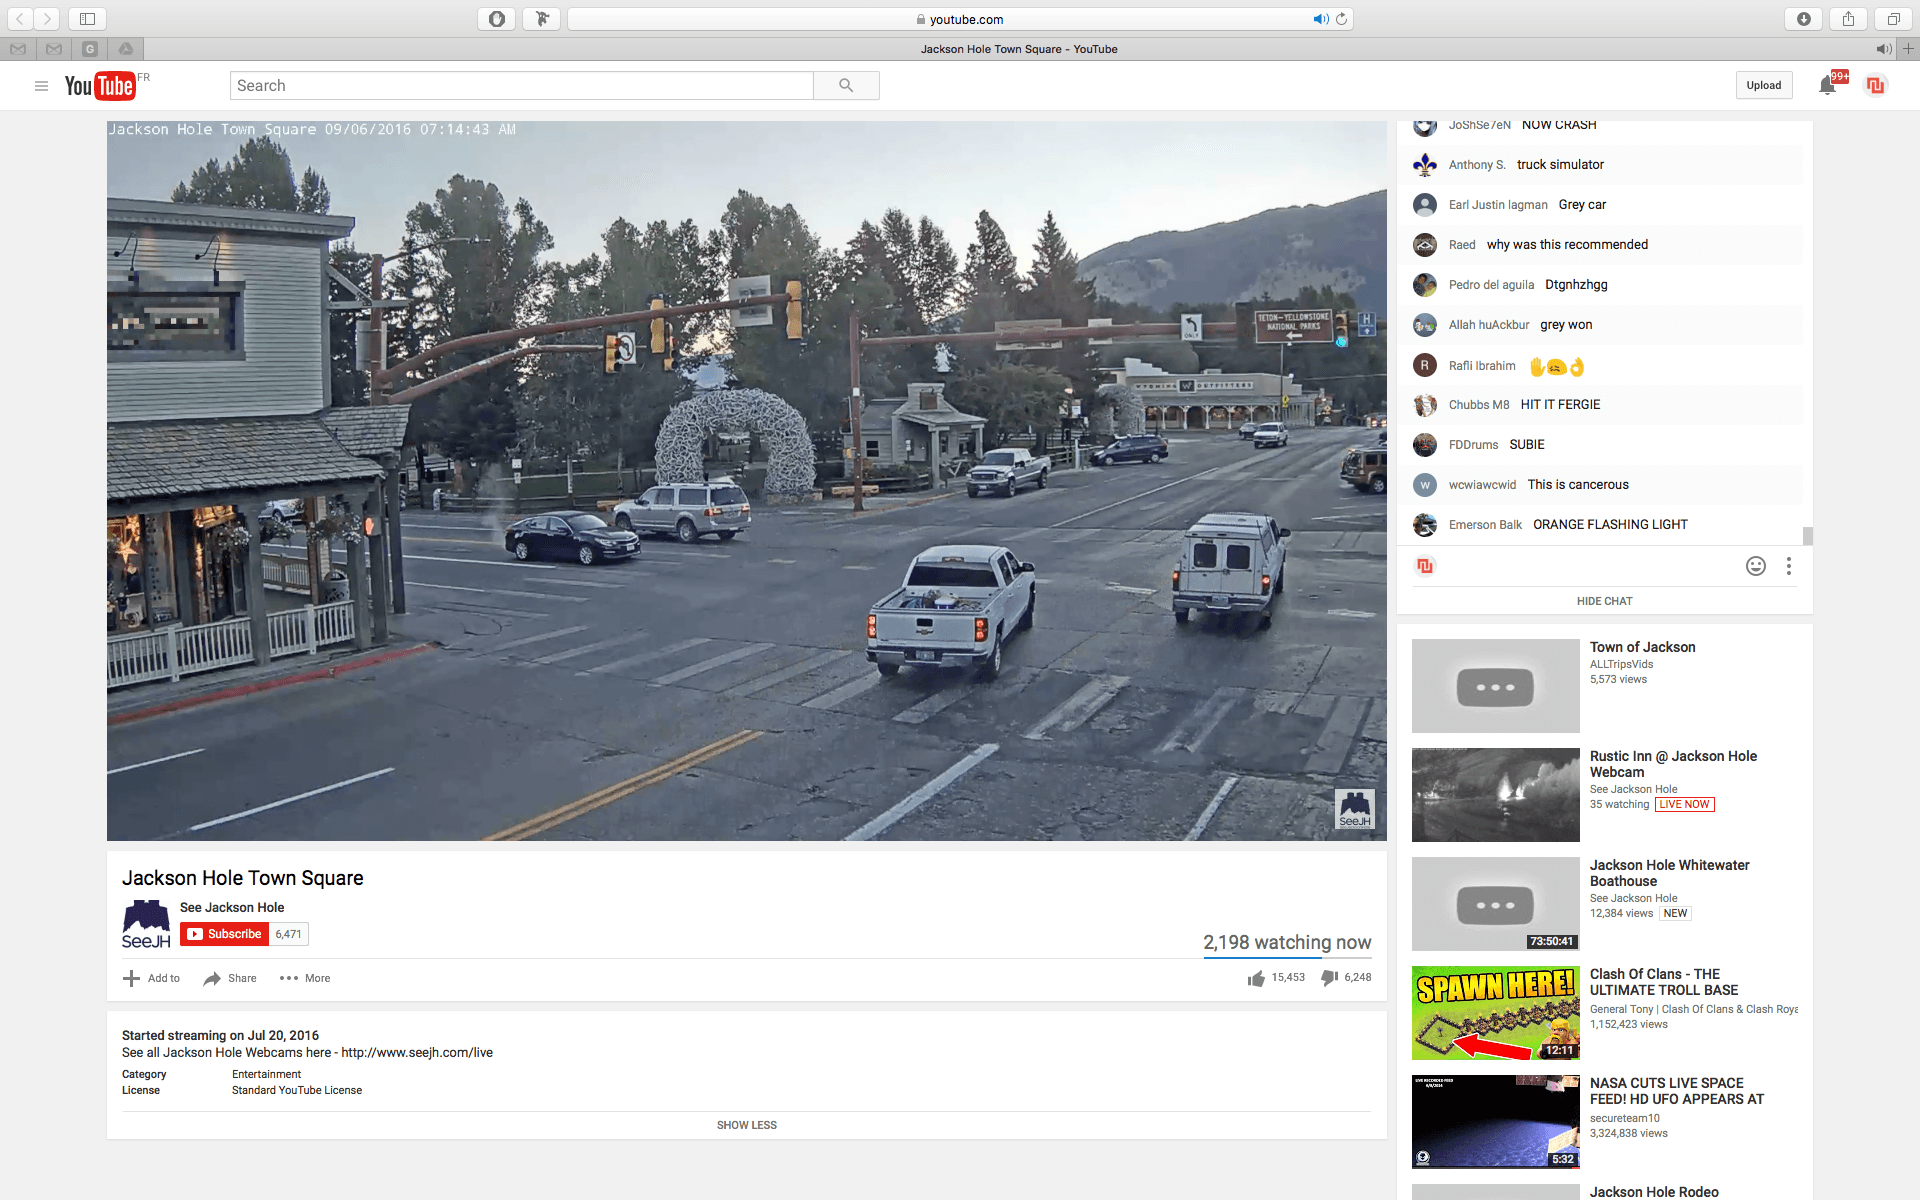The height and width of the screenshot is (1200, 1920).
Task: Open NASA CUTS LIVE SPACE FEED thumbnail
Action: pos(1495,1122)
